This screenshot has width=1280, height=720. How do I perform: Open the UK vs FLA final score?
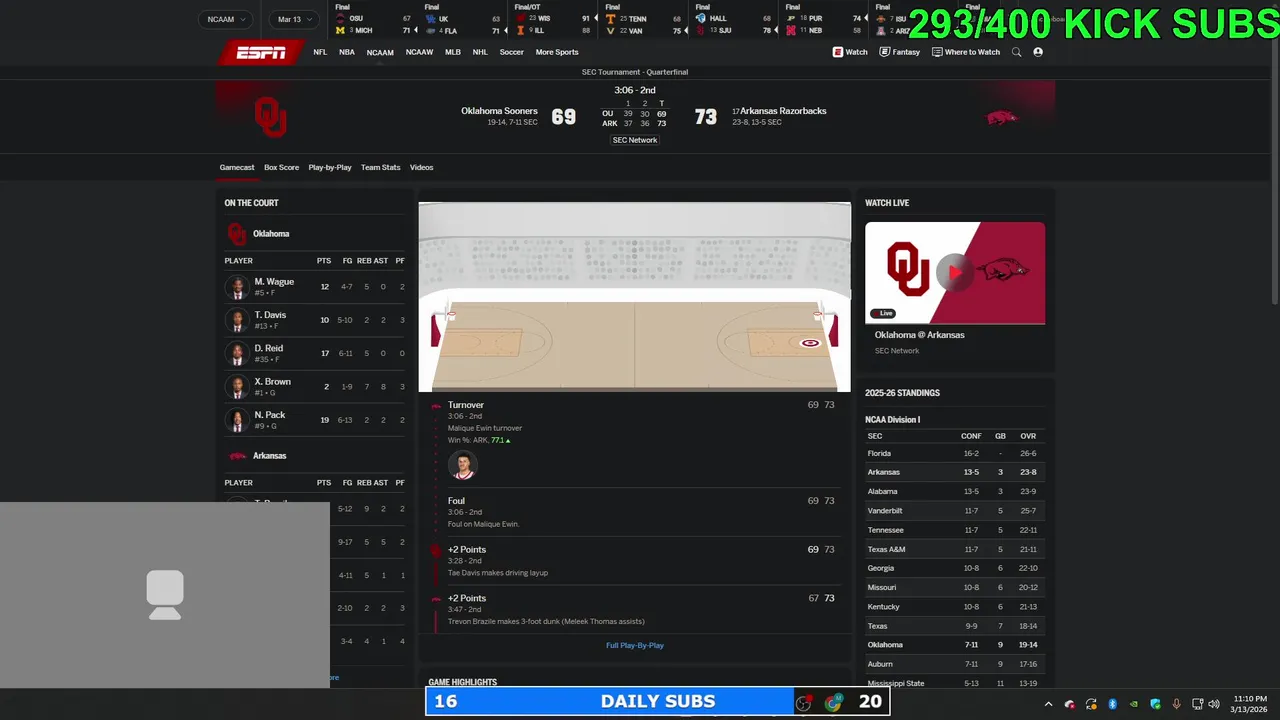point(463,20)
